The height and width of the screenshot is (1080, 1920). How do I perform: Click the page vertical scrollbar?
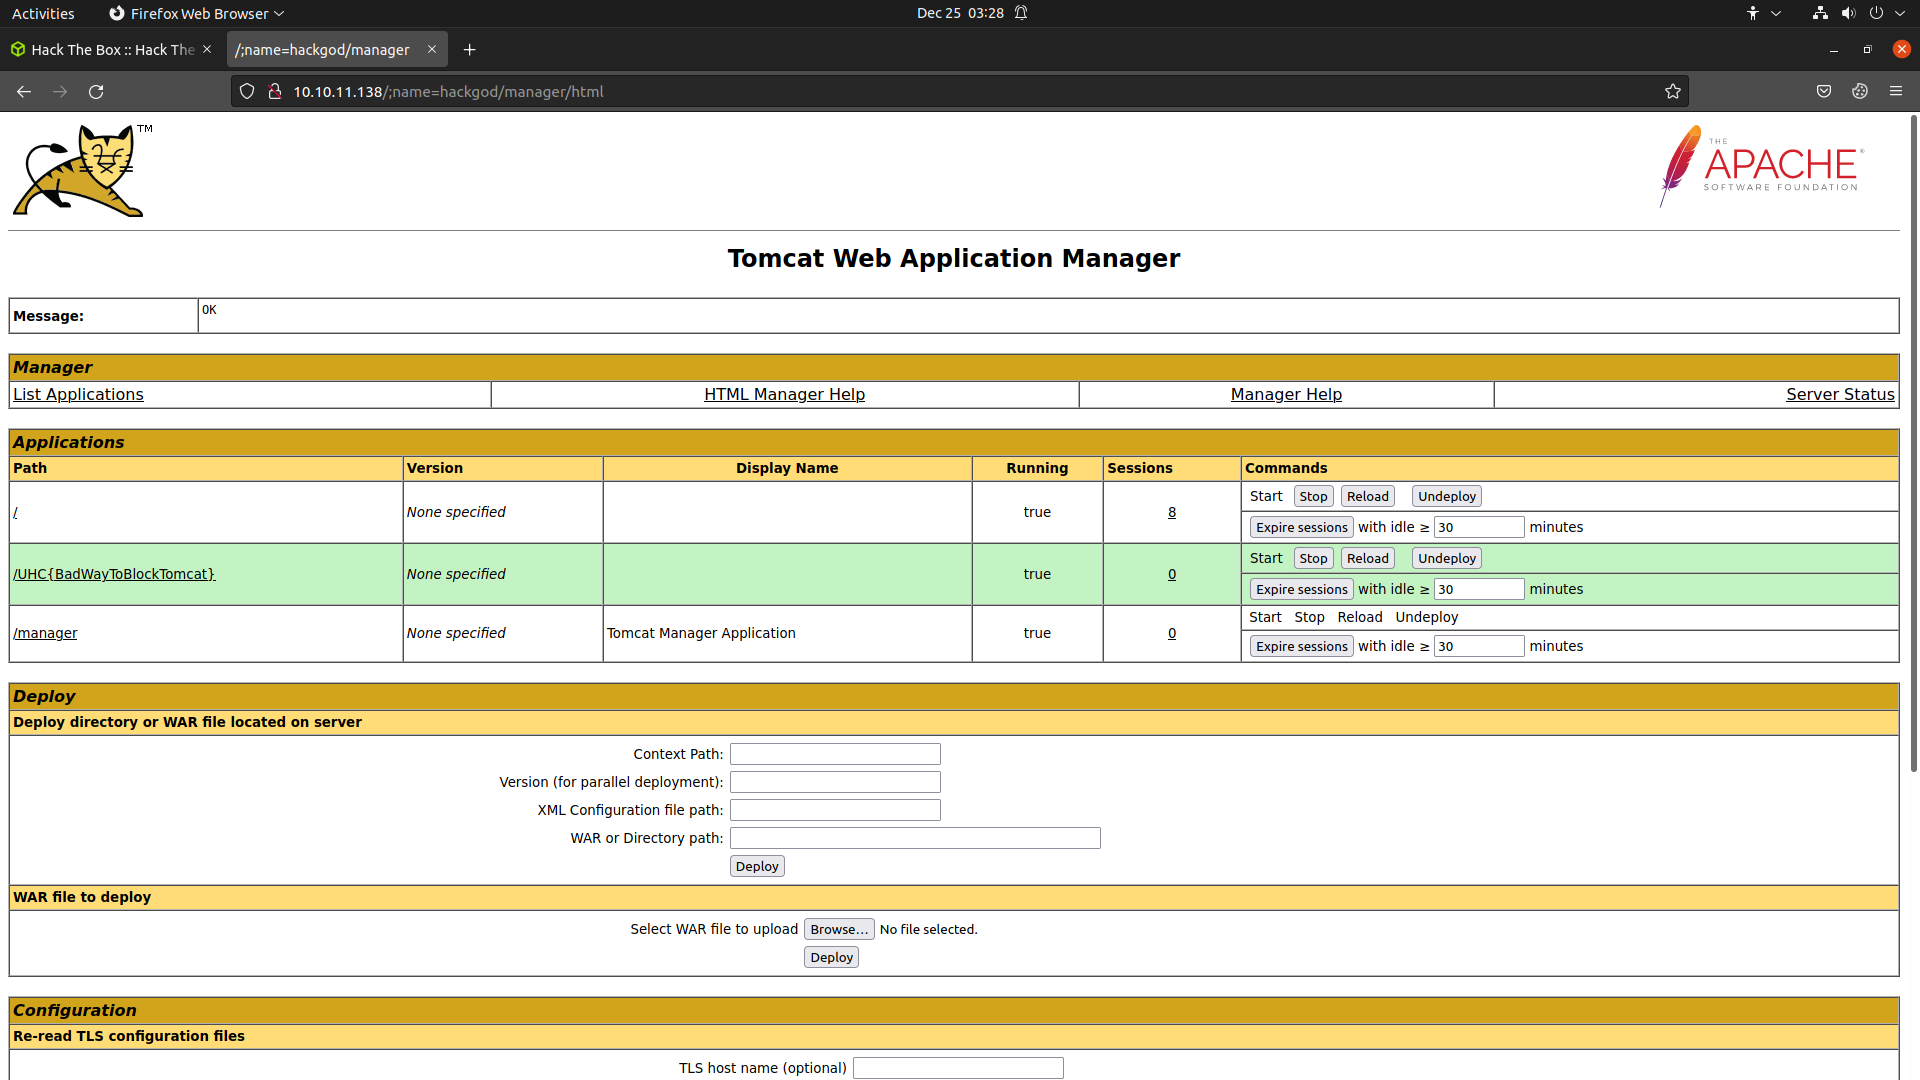[x=1913, y=440]
